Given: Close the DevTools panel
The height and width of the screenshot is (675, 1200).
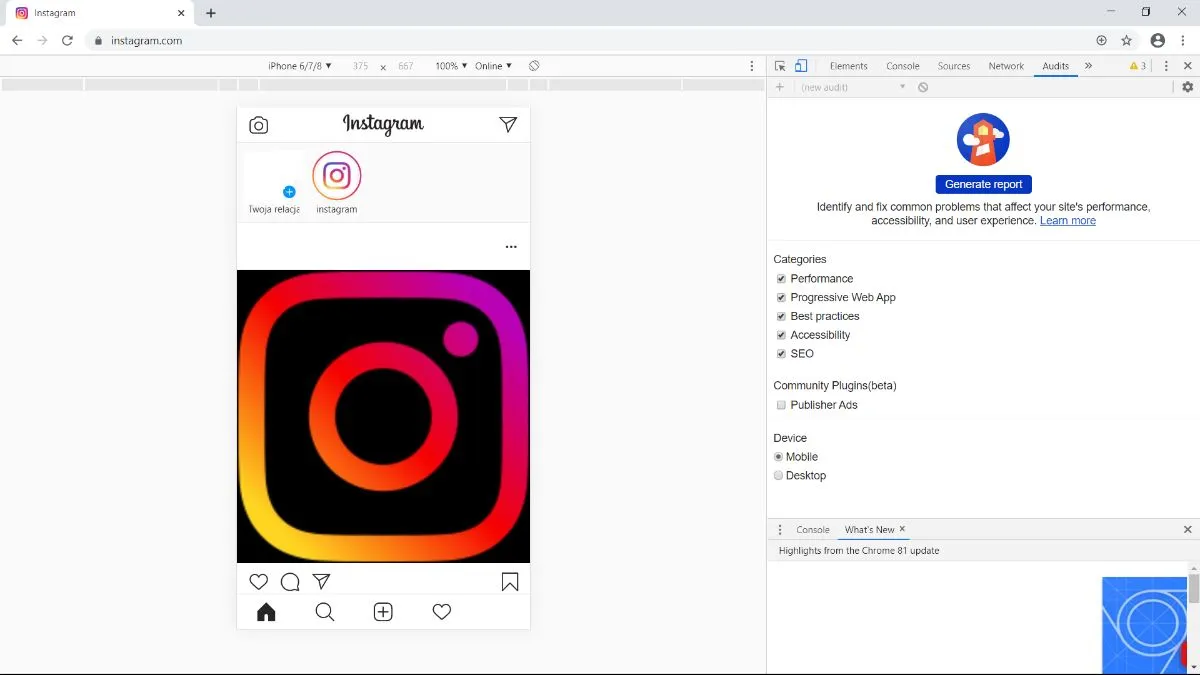Looking at the screenshot, I should 1187,66.
